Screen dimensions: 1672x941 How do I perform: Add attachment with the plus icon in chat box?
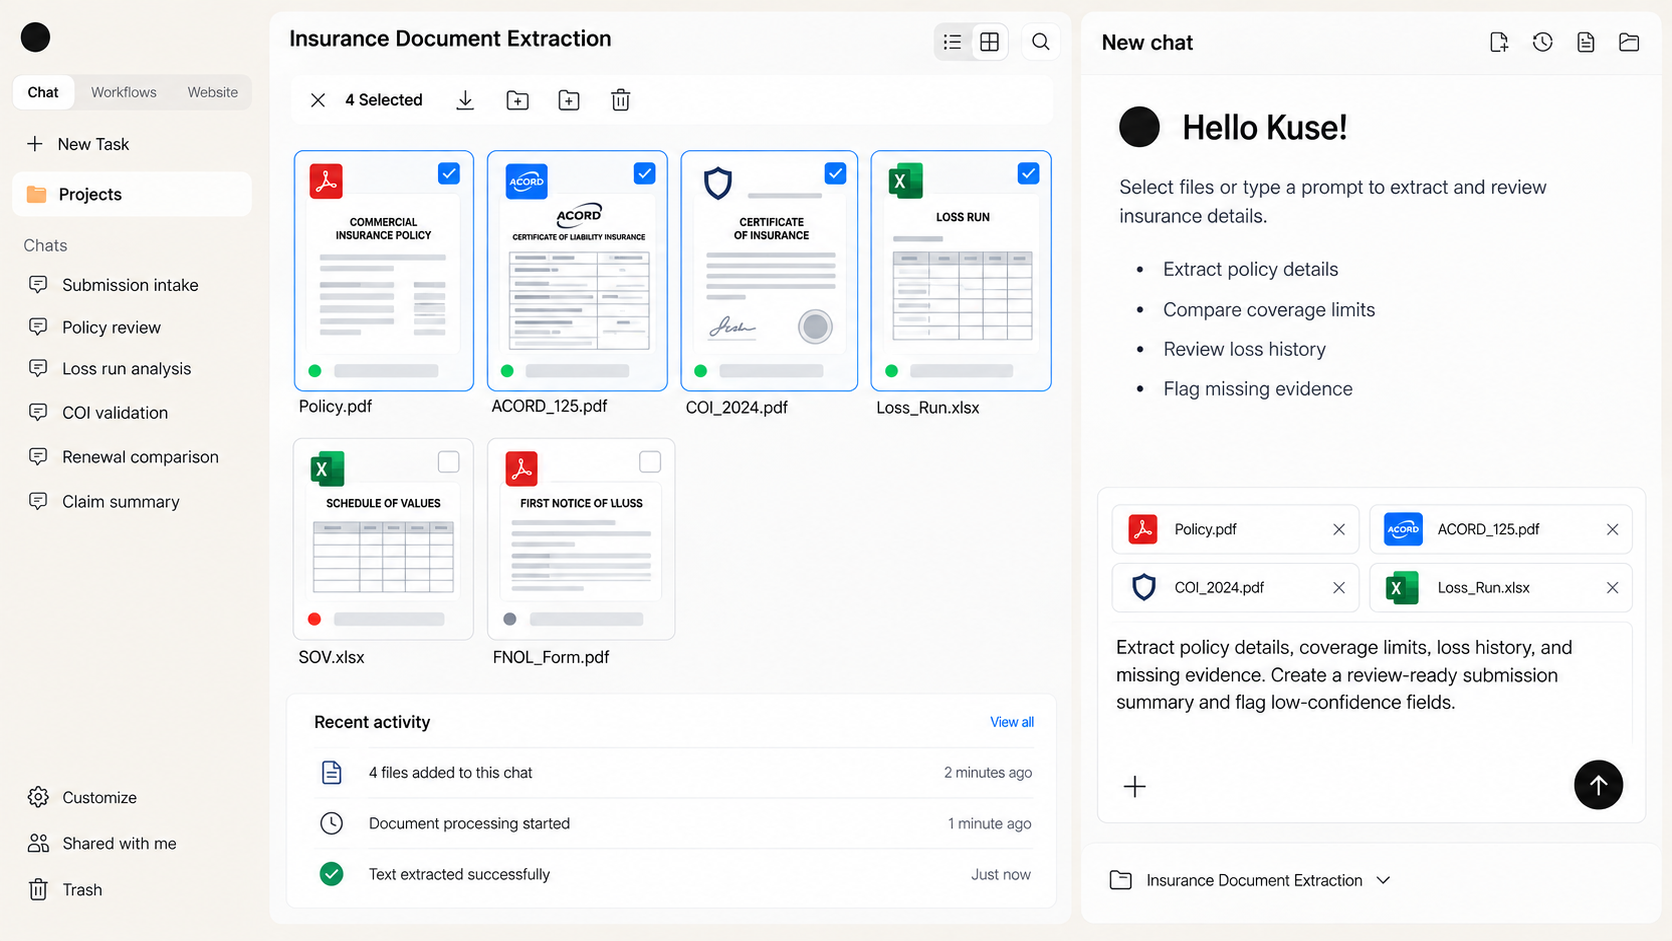[x=1135, y=787]
